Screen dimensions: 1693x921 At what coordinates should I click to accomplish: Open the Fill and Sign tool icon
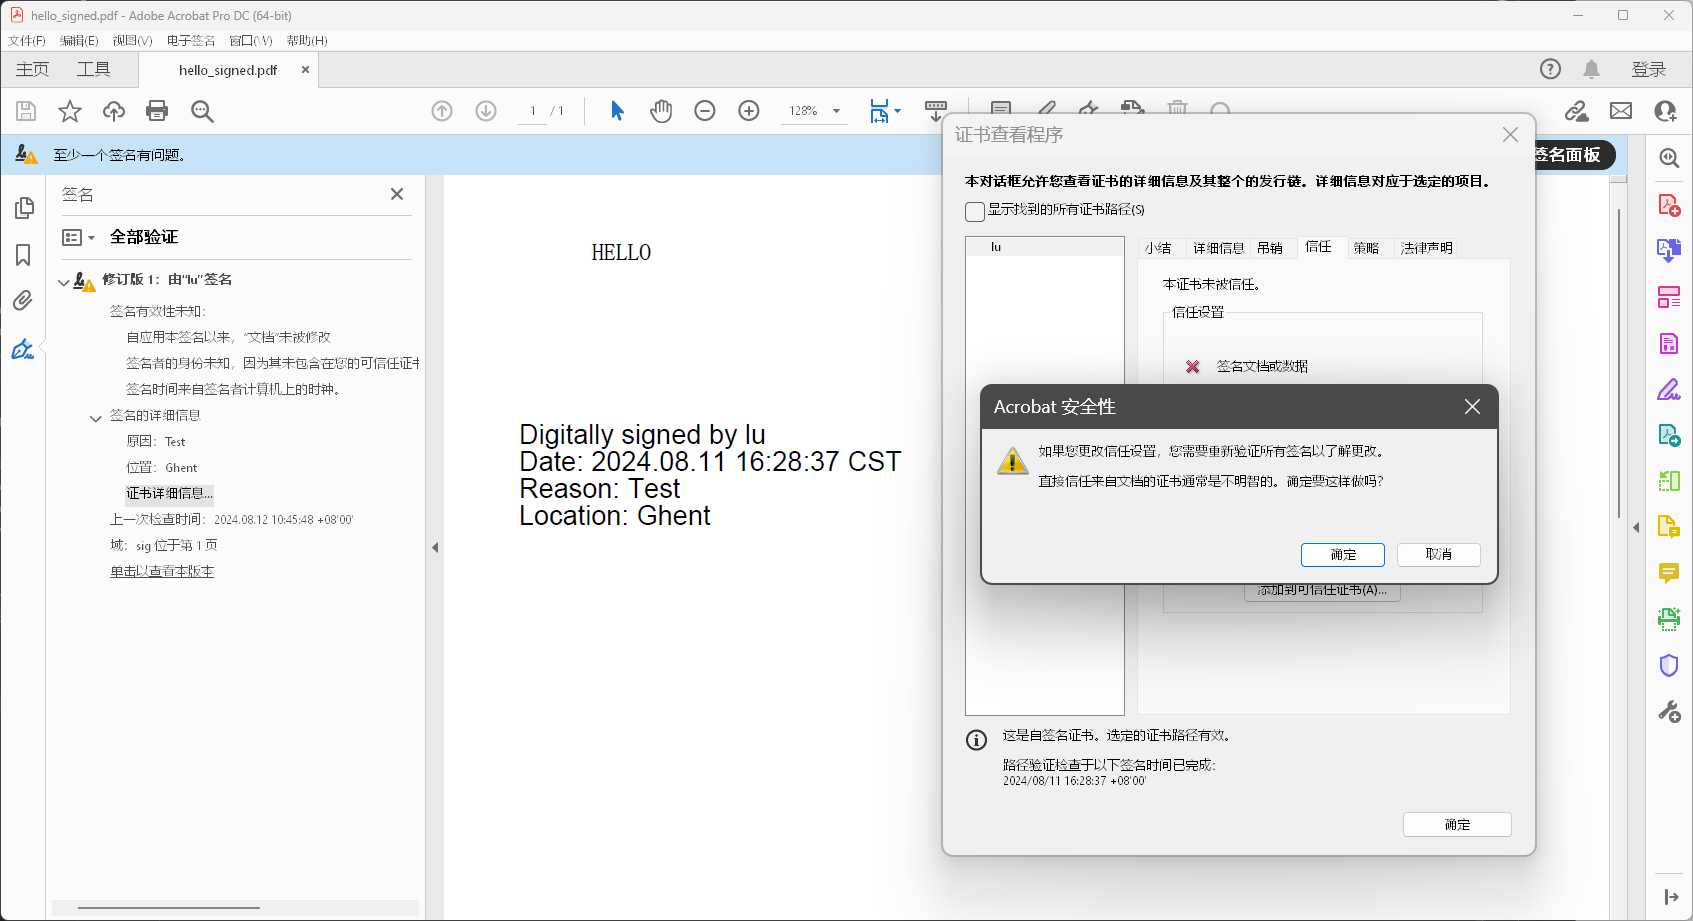[1669, 389]
